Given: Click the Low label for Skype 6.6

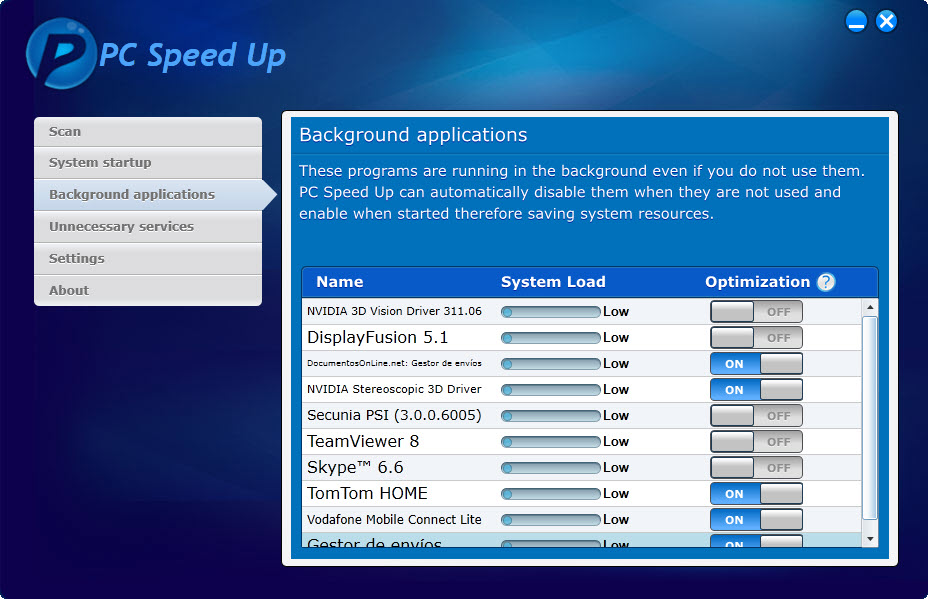Looking at the screenshot, I should [x=616, y=468].
